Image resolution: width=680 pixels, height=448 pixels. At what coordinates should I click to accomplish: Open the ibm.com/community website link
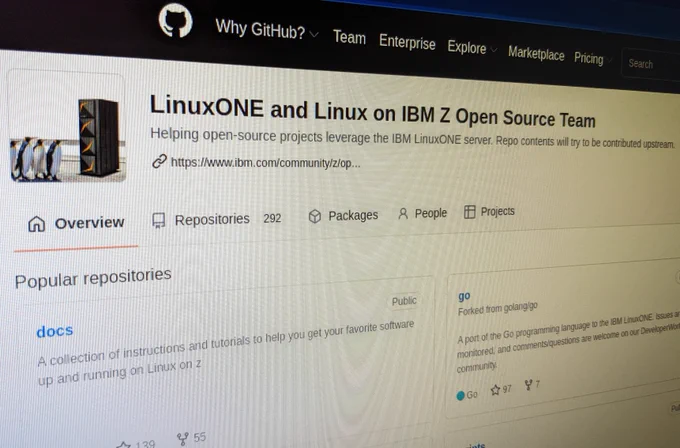[x=265, y=163]
